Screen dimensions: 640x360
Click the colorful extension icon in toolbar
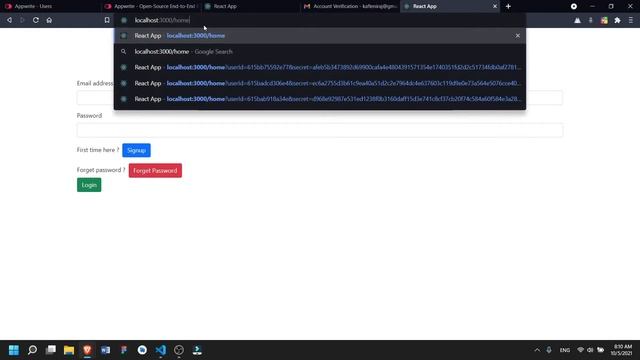coord(604,20)
